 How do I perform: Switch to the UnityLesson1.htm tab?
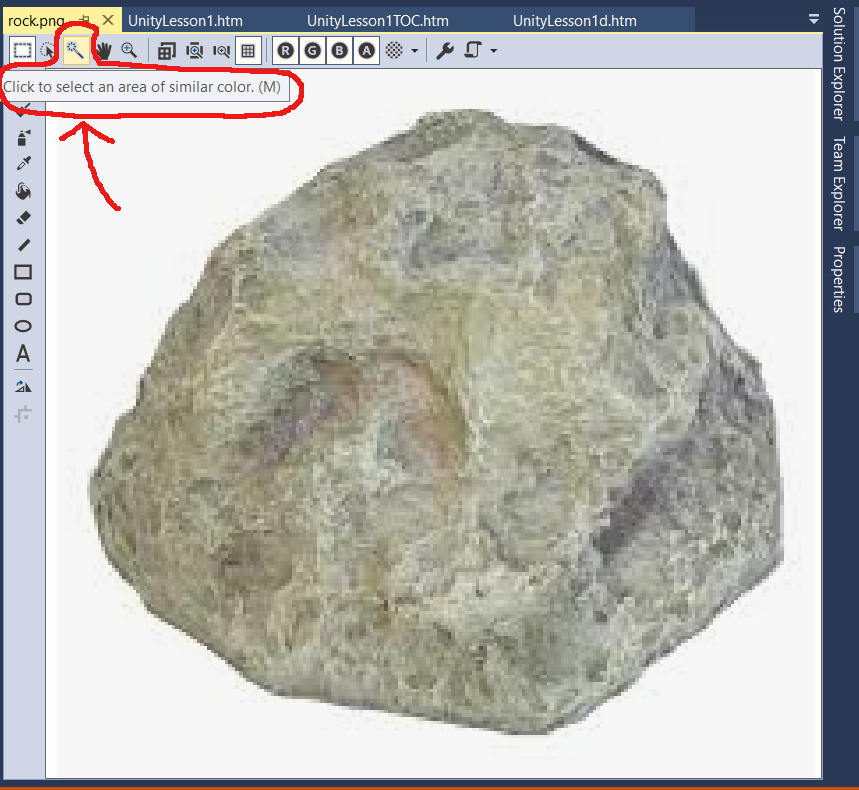pos(185,21)
